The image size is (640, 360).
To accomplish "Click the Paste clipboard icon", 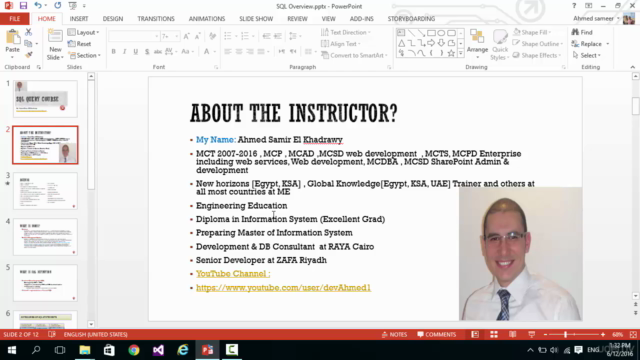I will pos(13,37).
